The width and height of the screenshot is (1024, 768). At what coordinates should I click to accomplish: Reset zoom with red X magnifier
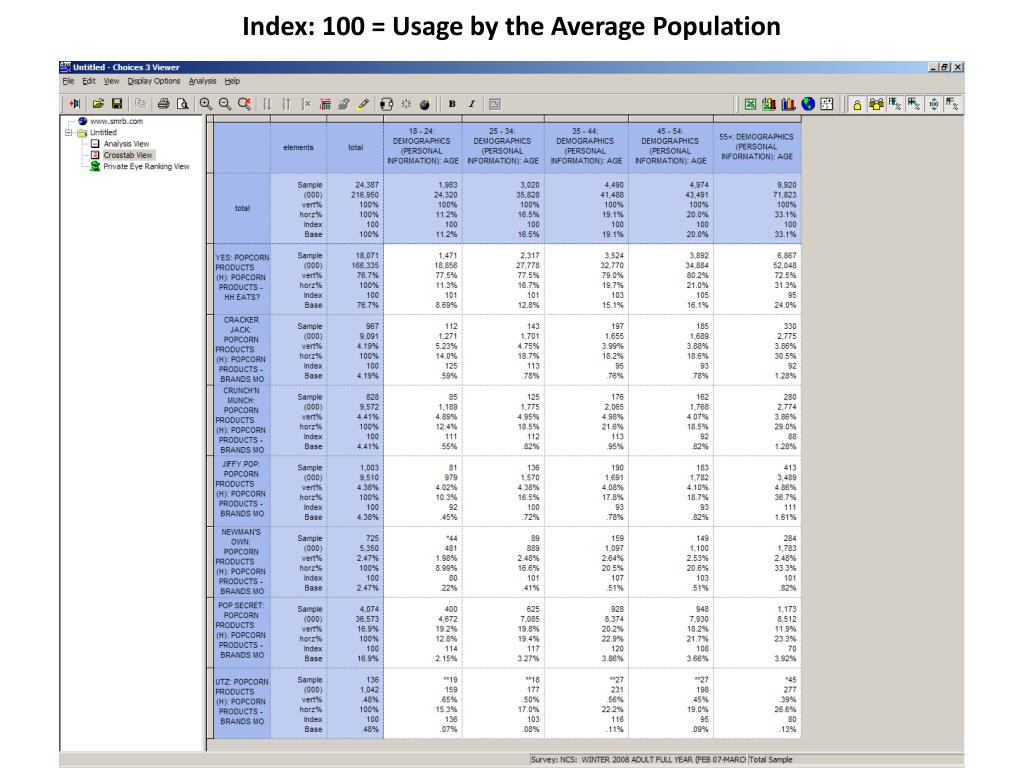pyautogui.click(x=244, y=104)
